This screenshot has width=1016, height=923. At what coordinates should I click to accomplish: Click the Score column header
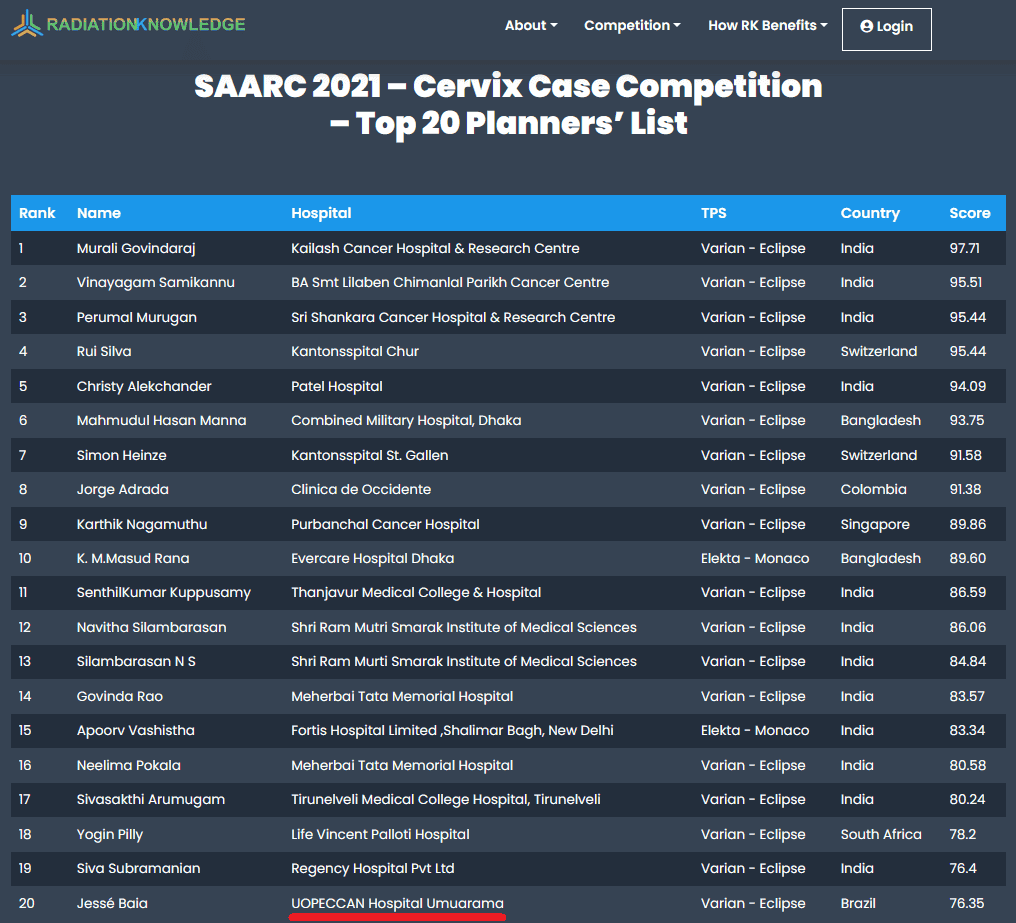click(x=969, y=213)
